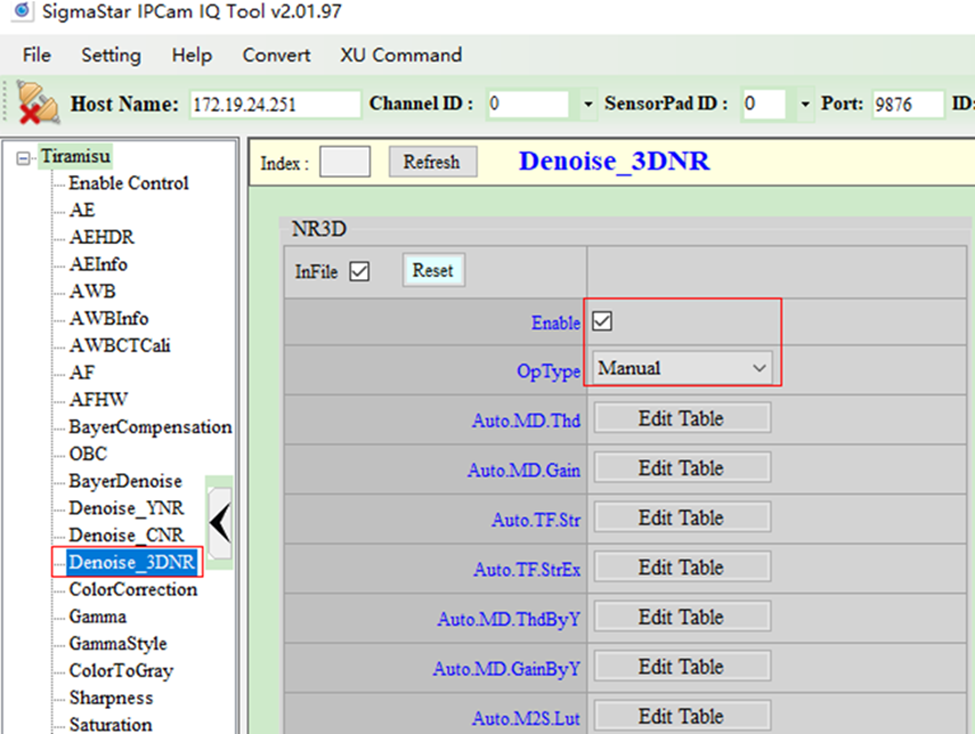
Task: Click the Host Name input field
Action: pos(273,104)
